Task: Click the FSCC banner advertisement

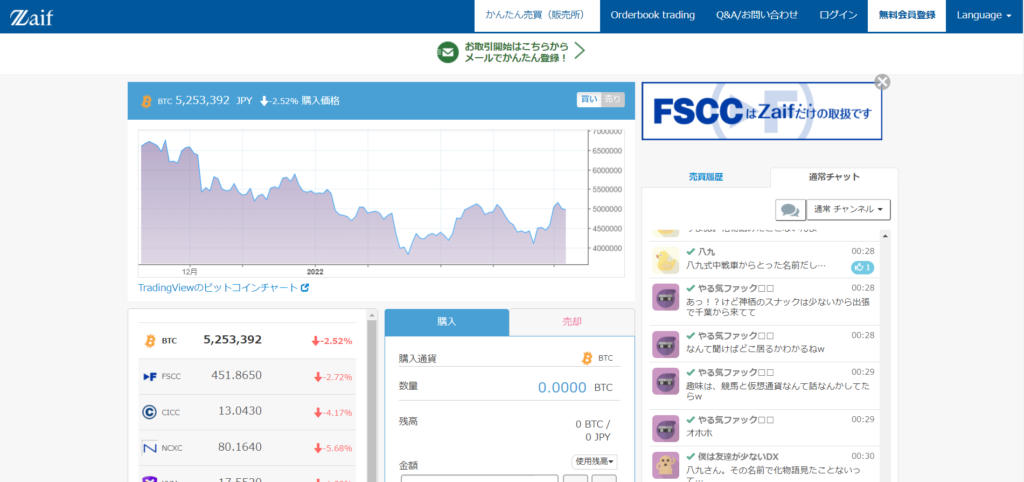Action: (x=761, y=111)
